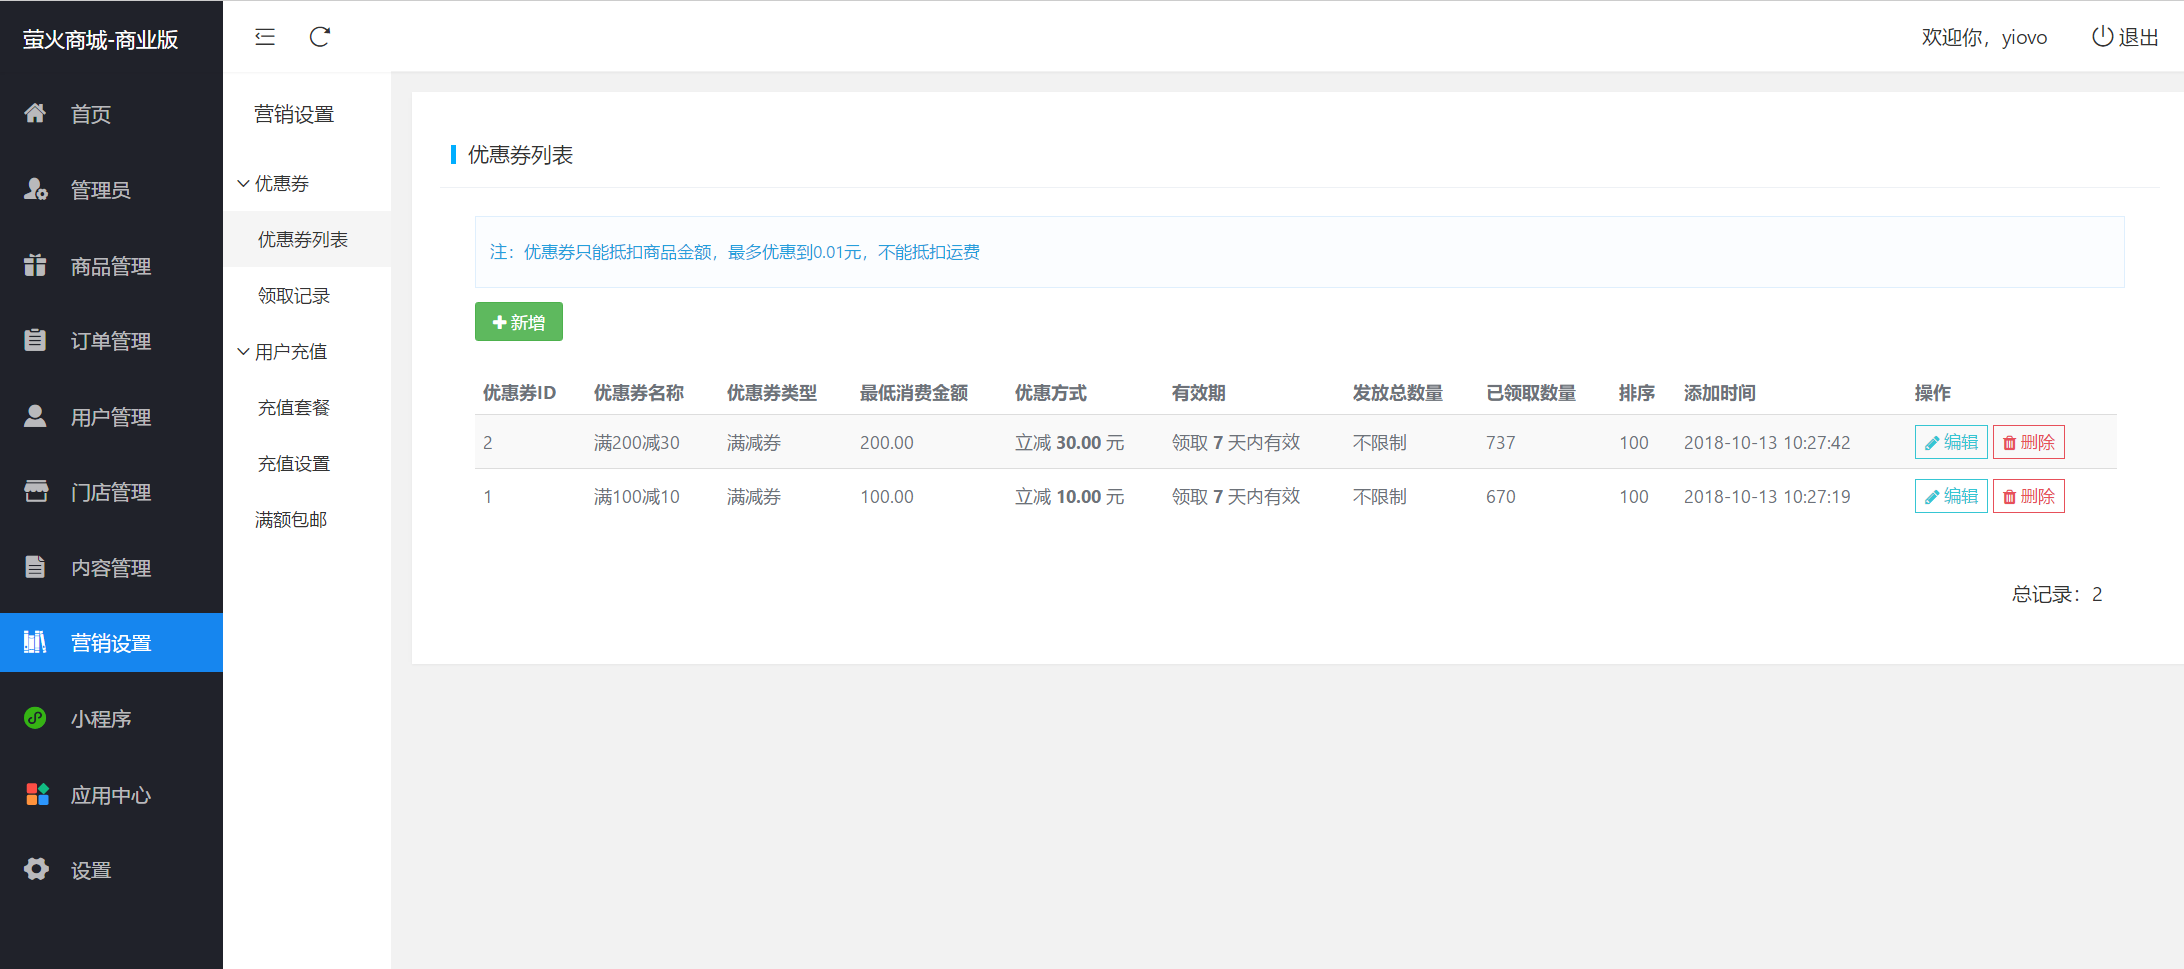Select 领取记录 submenu item
Viewport: 2184px width, 969px height.
coord(294,296)
